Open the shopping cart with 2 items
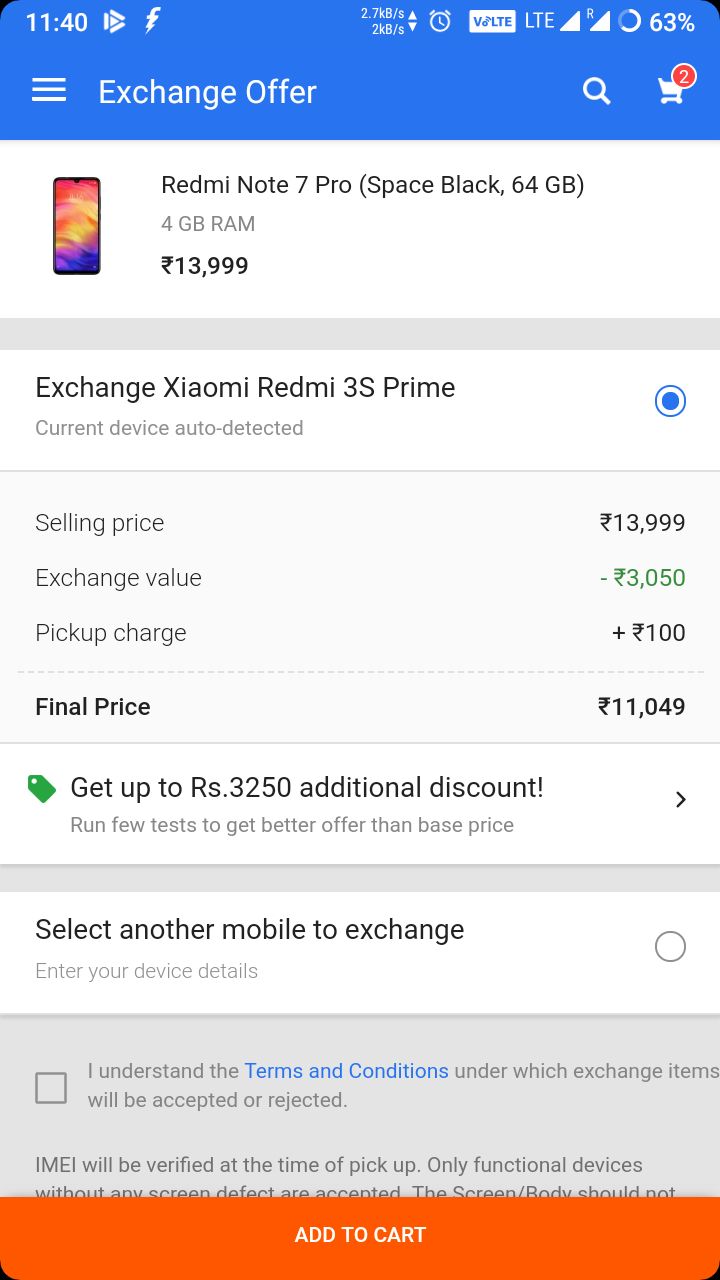The height and width of the screenshot is (1280, 720). coord(673,87)
